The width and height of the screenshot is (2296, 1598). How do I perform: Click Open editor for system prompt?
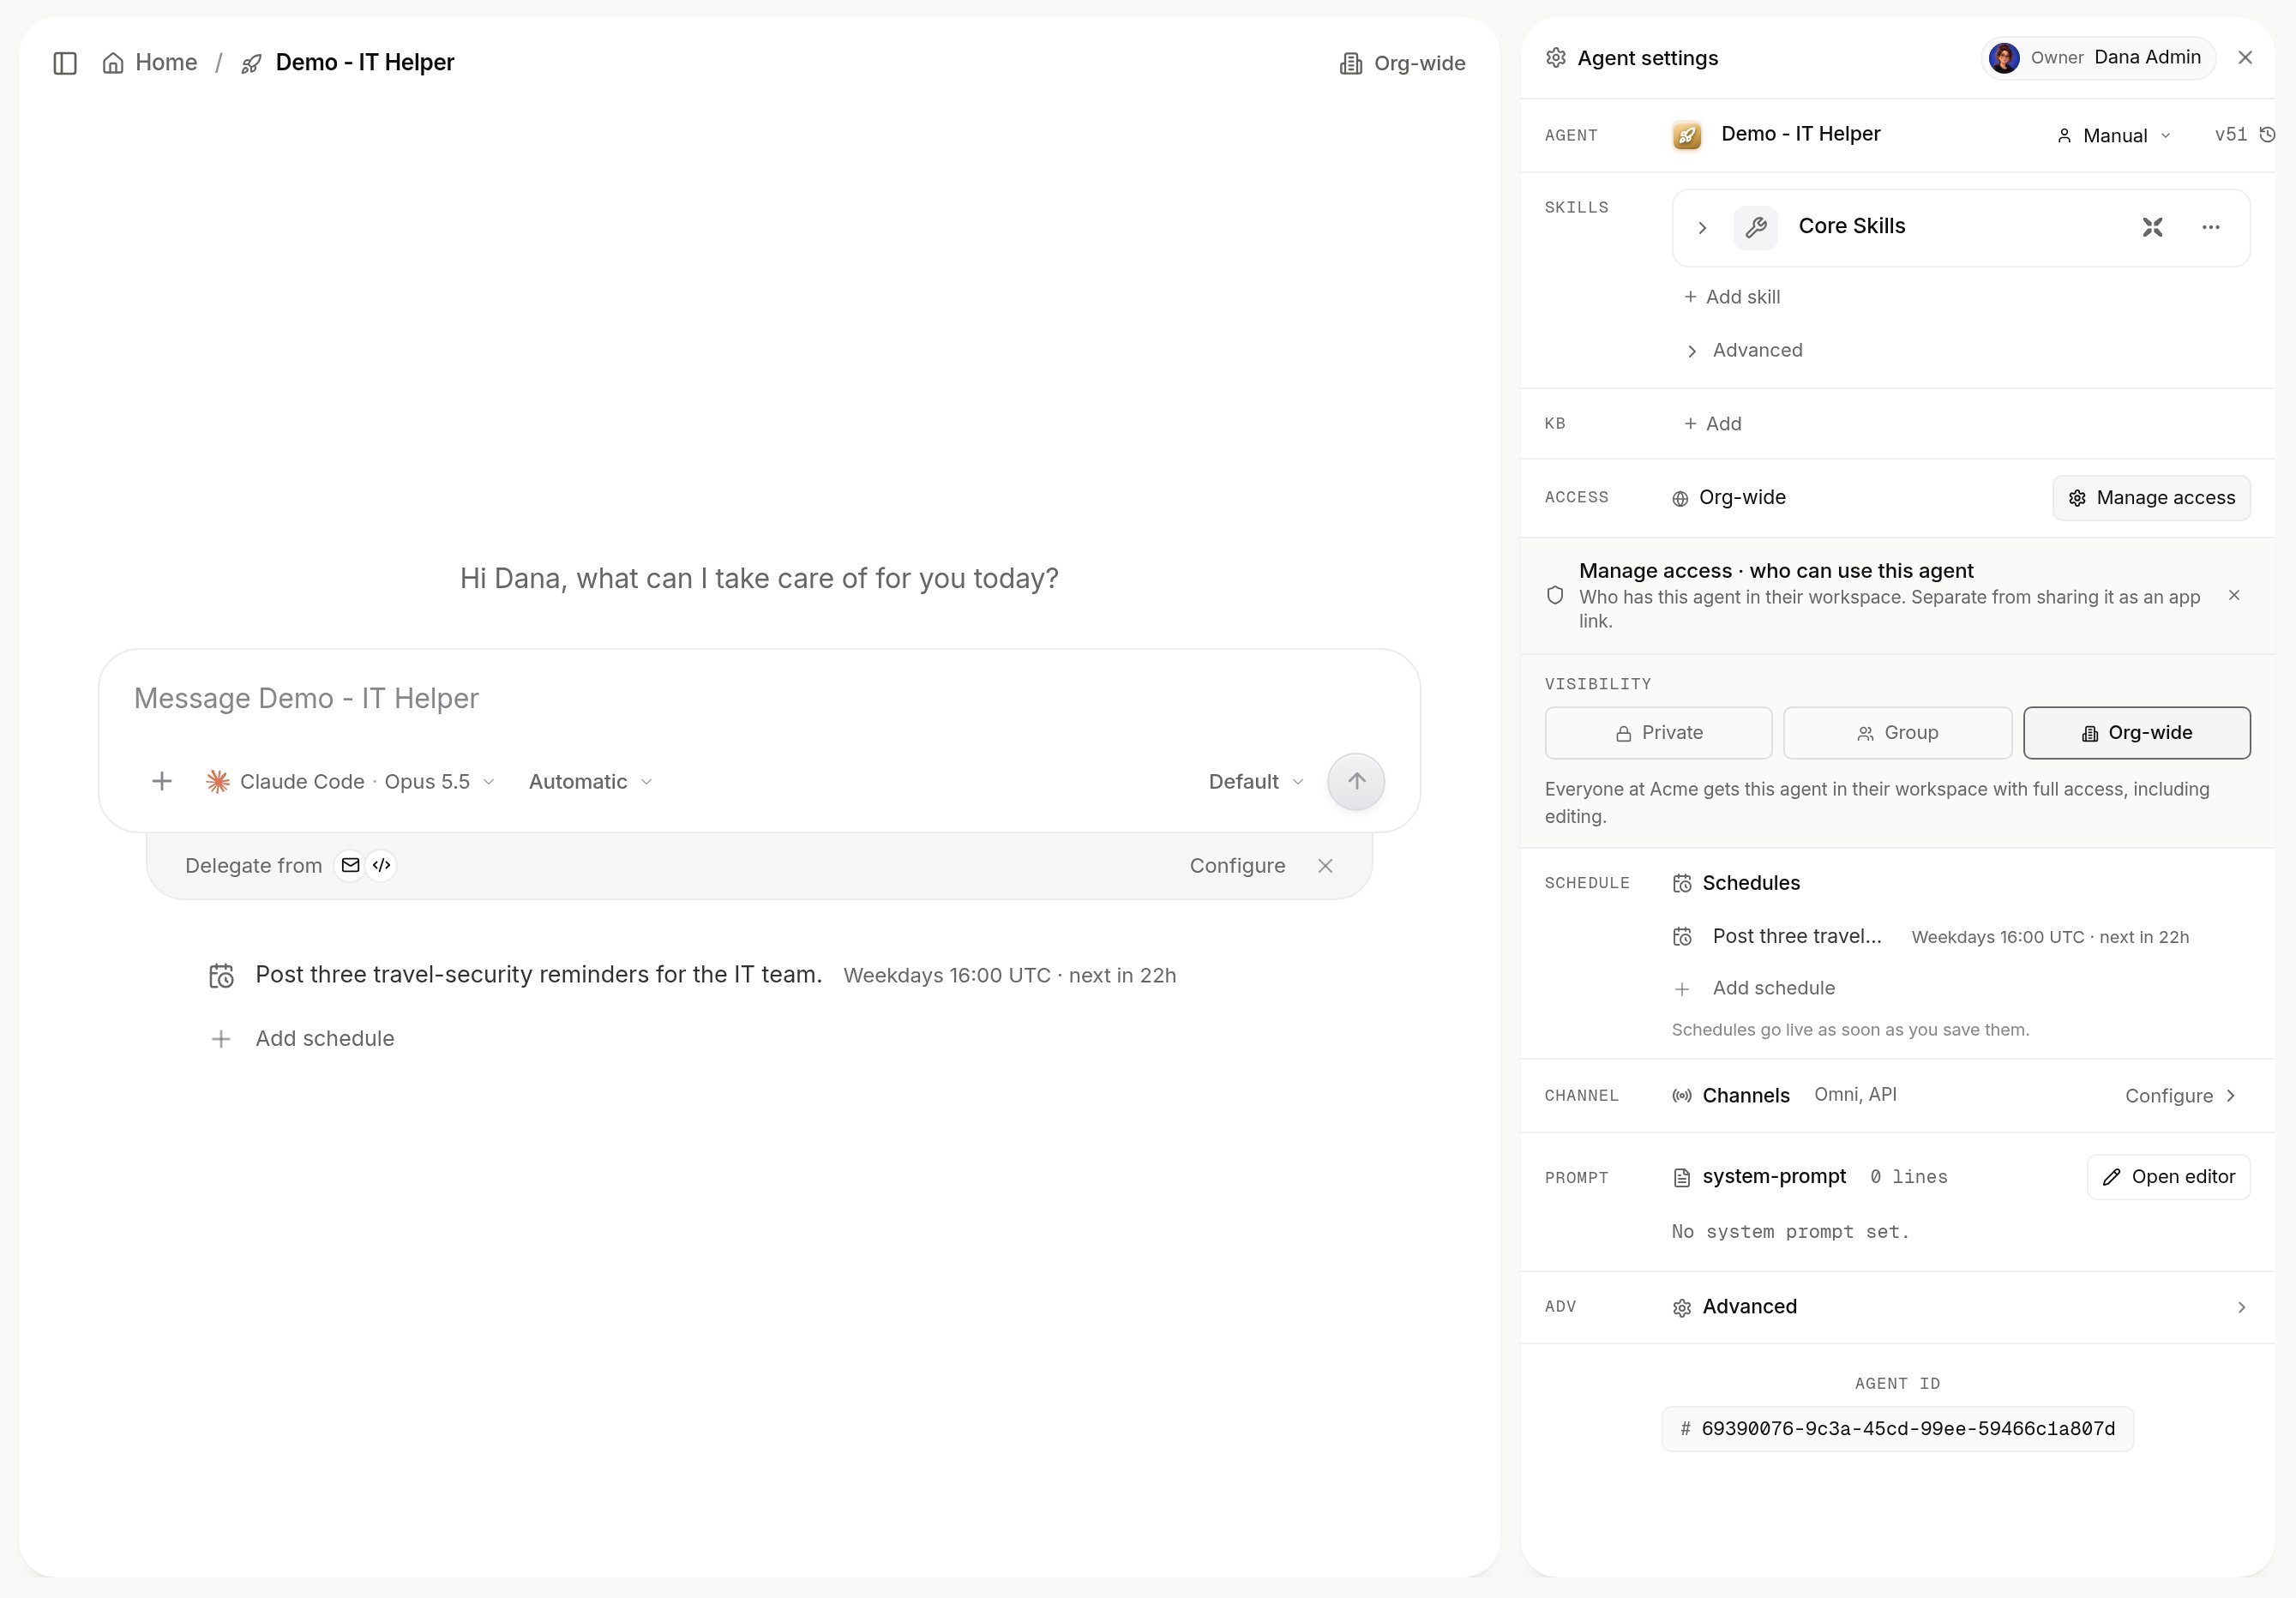pos(2168,1177)
